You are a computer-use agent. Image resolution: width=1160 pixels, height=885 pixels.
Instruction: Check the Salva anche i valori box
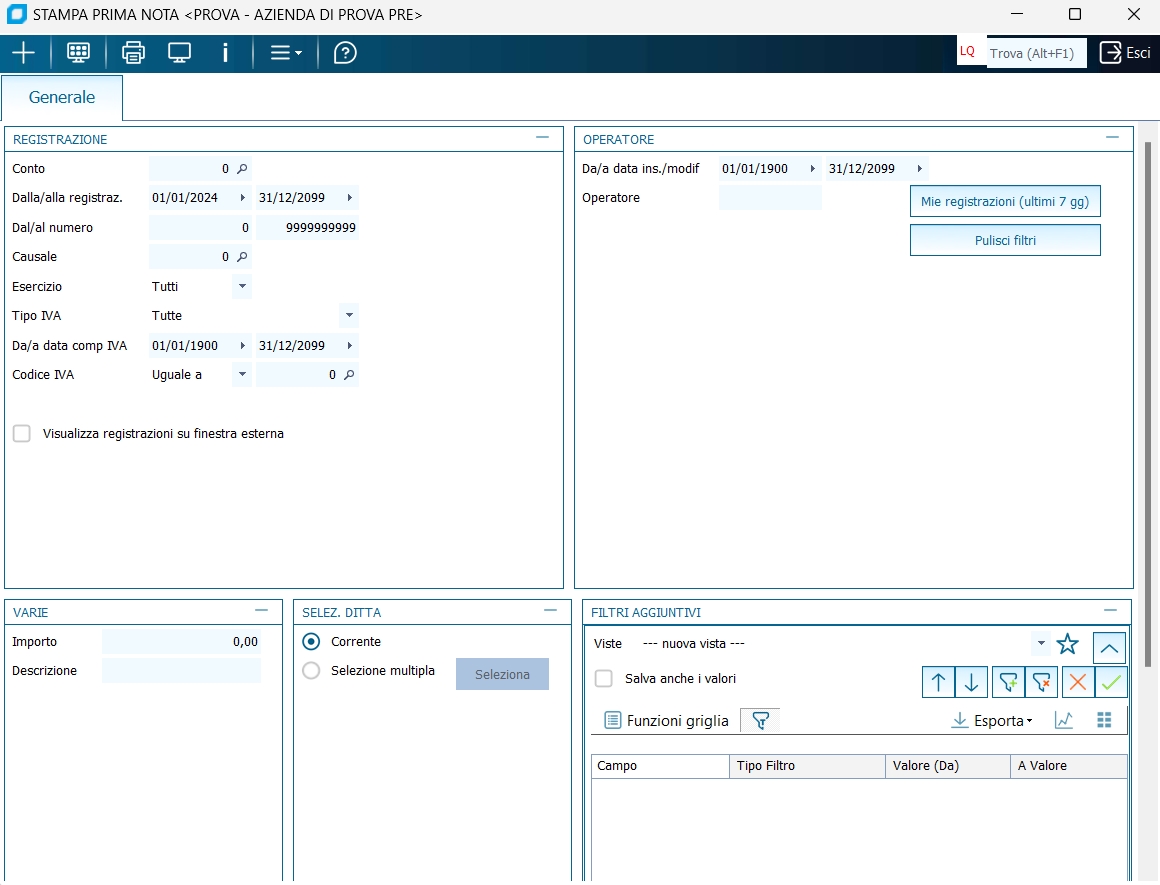click(x=604, y=678)
